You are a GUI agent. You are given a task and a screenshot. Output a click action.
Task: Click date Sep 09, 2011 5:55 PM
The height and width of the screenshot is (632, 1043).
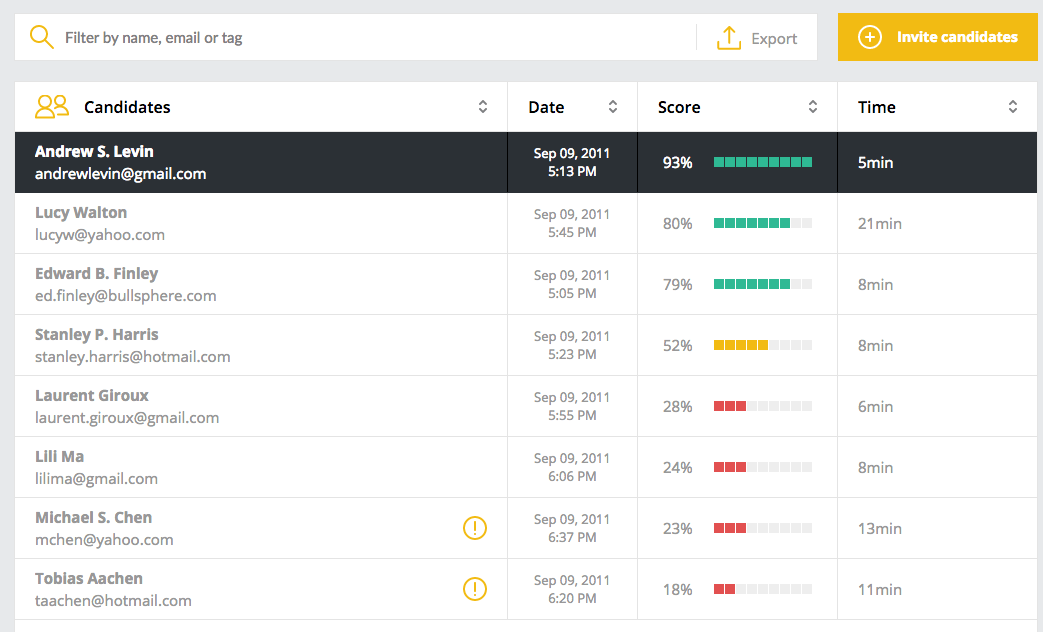coord(572,406)
